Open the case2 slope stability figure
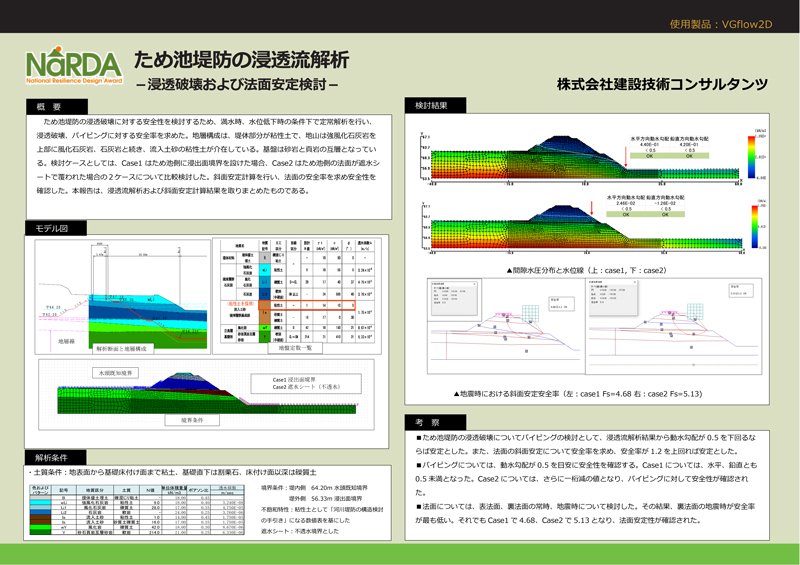800x565 pixels. tap(673, 326)
